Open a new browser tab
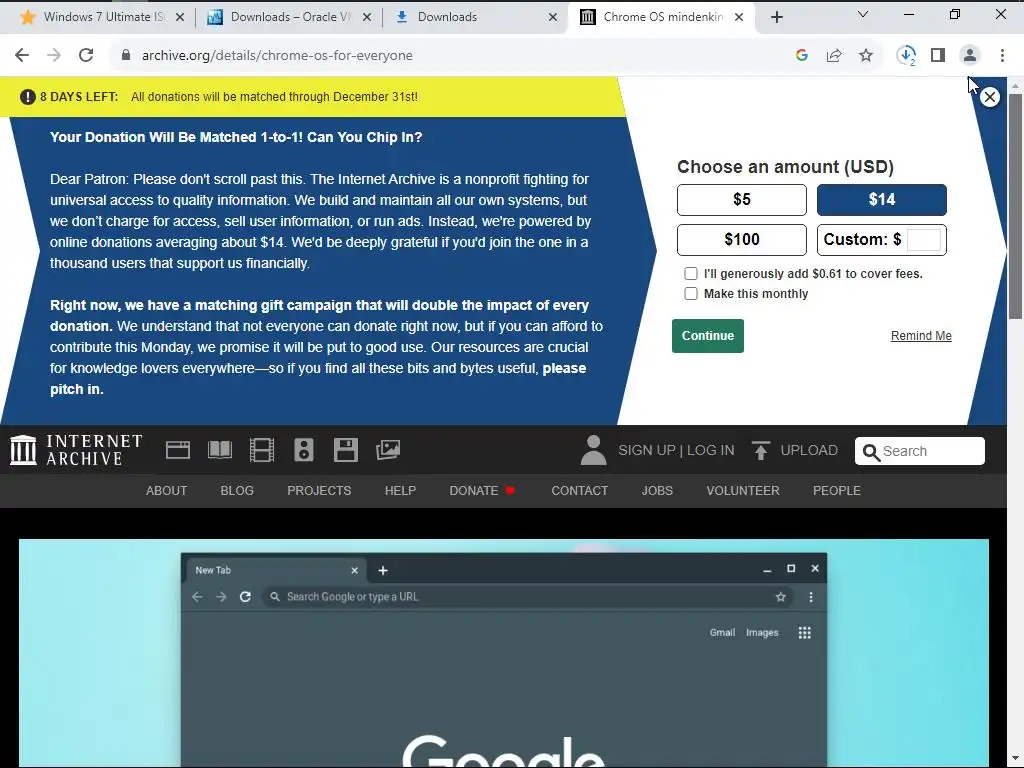 776,17
